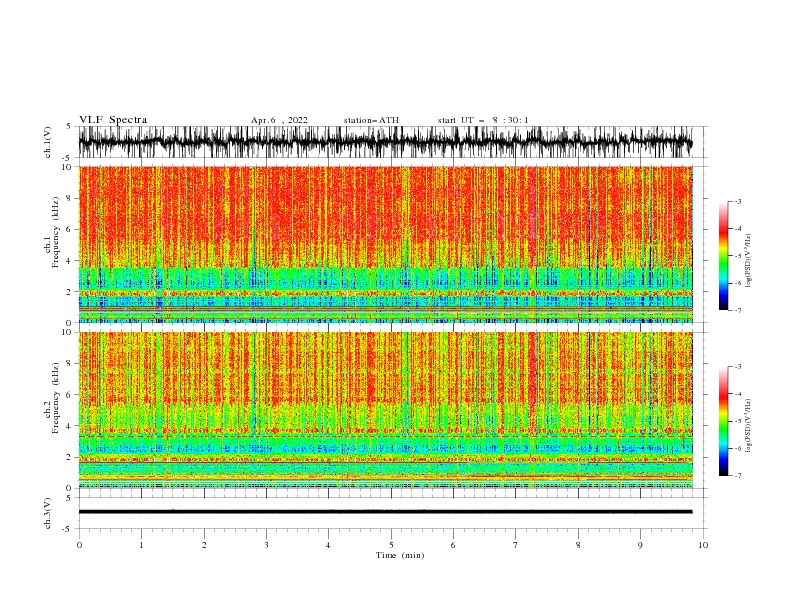Select the "start UT = 8 :30: 1" text
This screenshot has width=792, height=612.
(483, 120)
